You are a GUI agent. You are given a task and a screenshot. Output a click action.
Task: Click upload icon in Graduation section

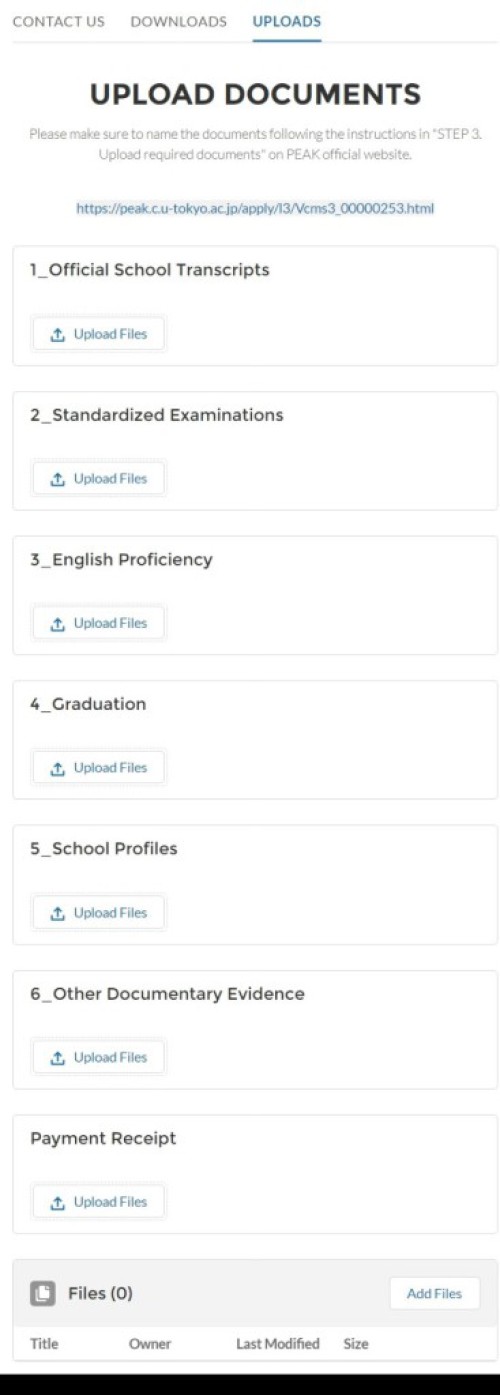click(x=58, y=768)
